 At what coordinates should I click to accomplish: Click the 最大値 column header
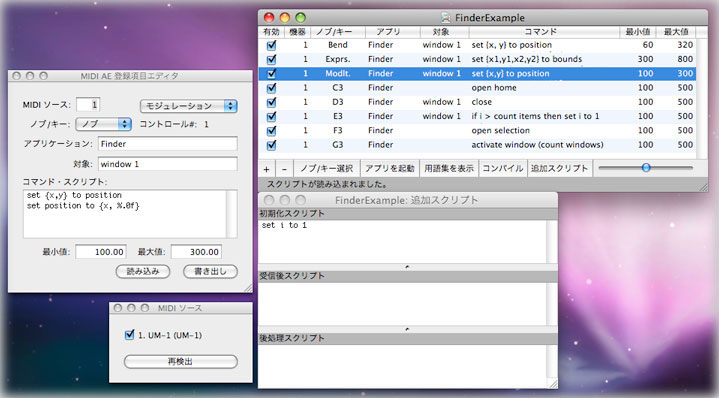(676, 32)
